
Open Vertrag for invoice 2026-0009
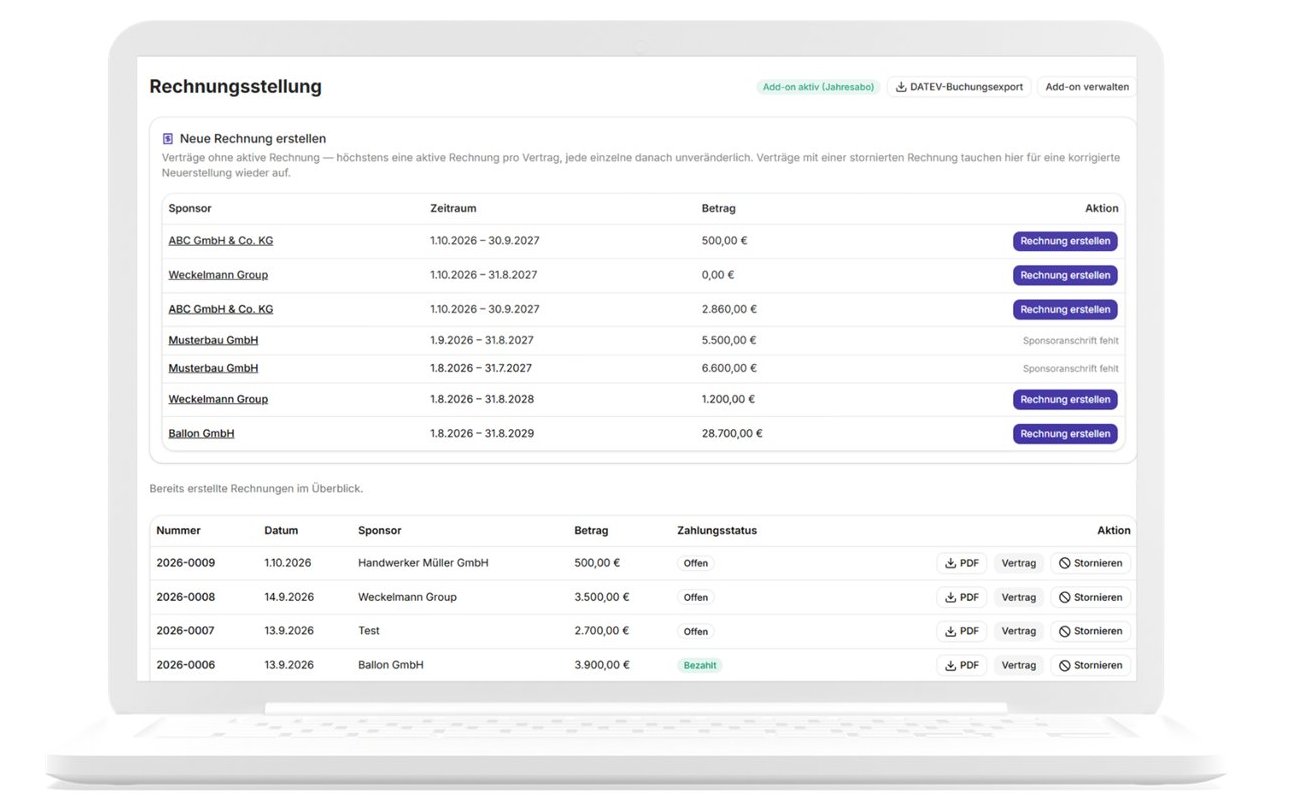coord(1019,563)
